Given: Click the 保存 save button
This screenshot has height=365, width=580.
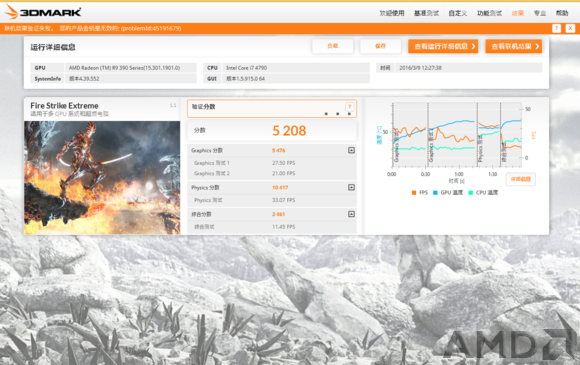Looking at the screenshot, I should click(x=380, y=46).
